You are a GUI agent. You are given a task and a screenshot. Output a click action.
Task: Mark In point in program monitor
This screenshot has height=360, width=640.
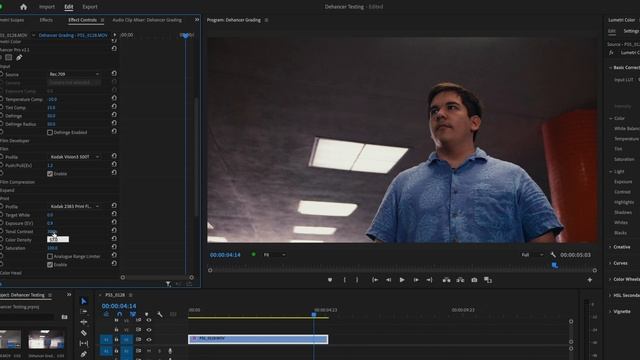point(344,280)
